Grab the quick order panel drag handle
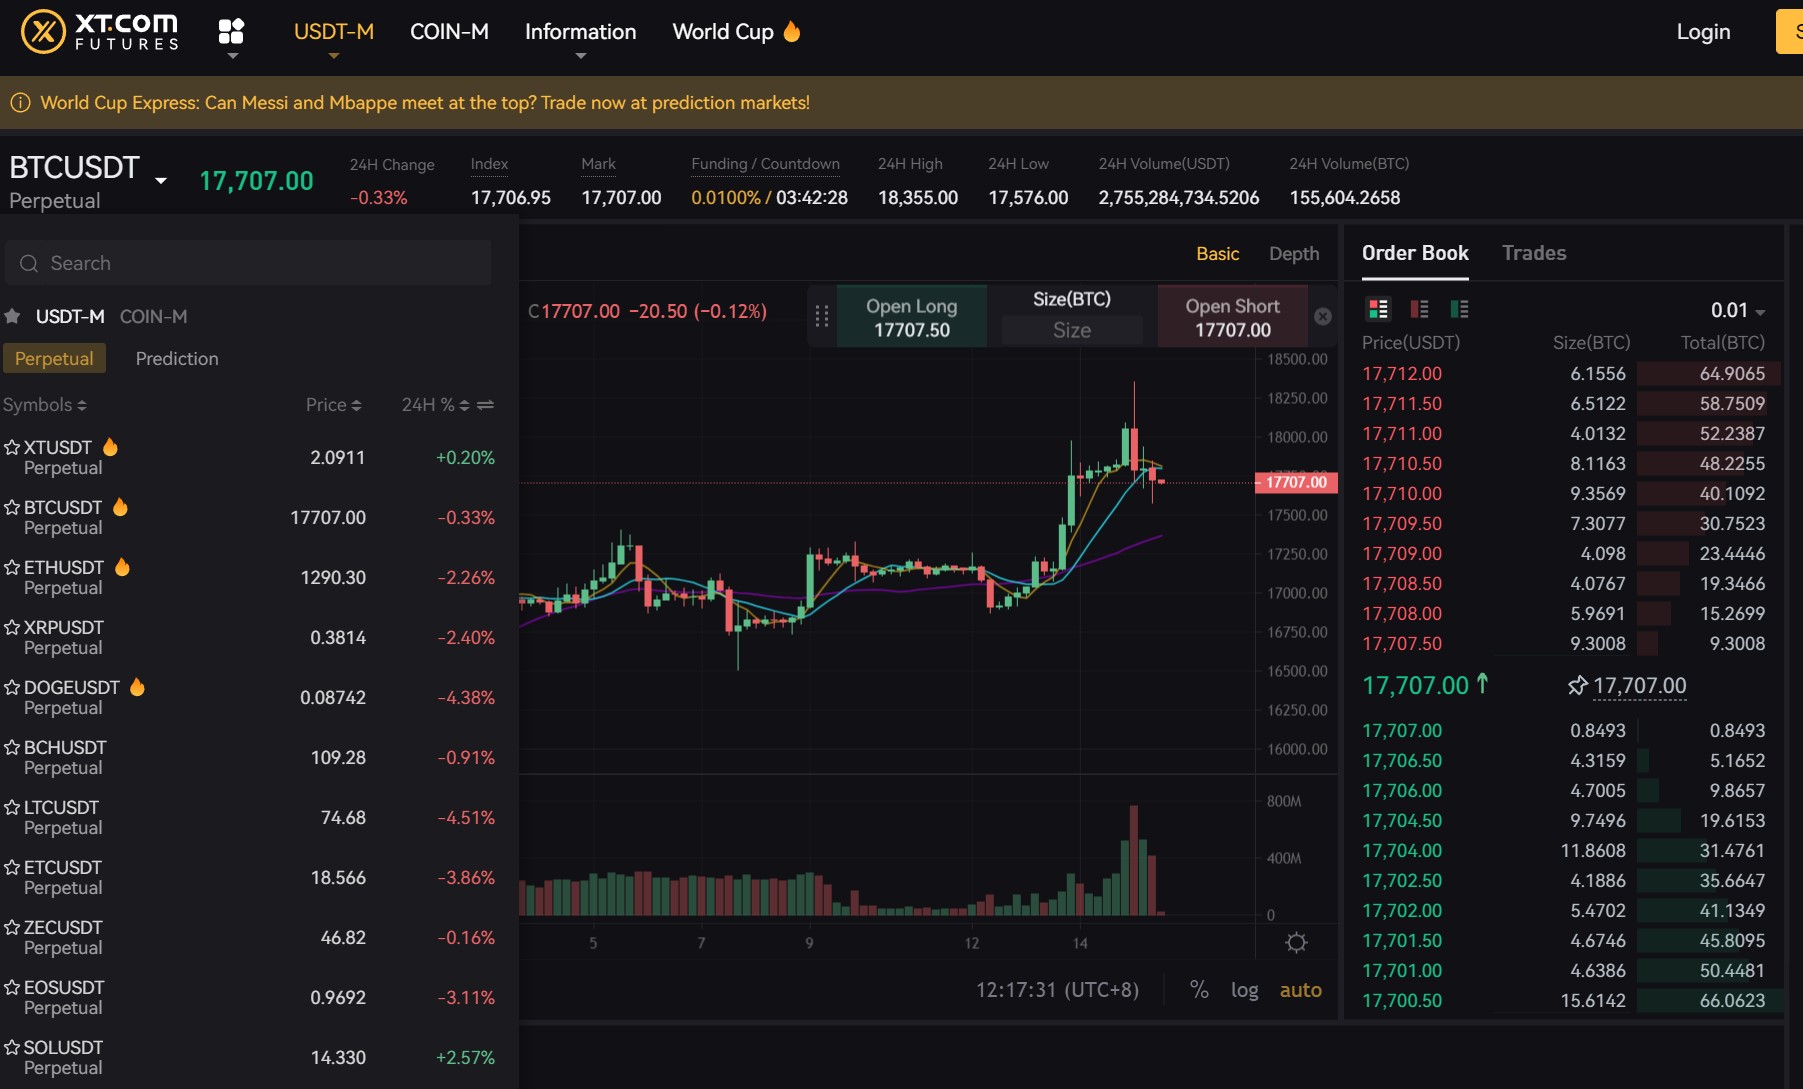 [x=822, y=317]
